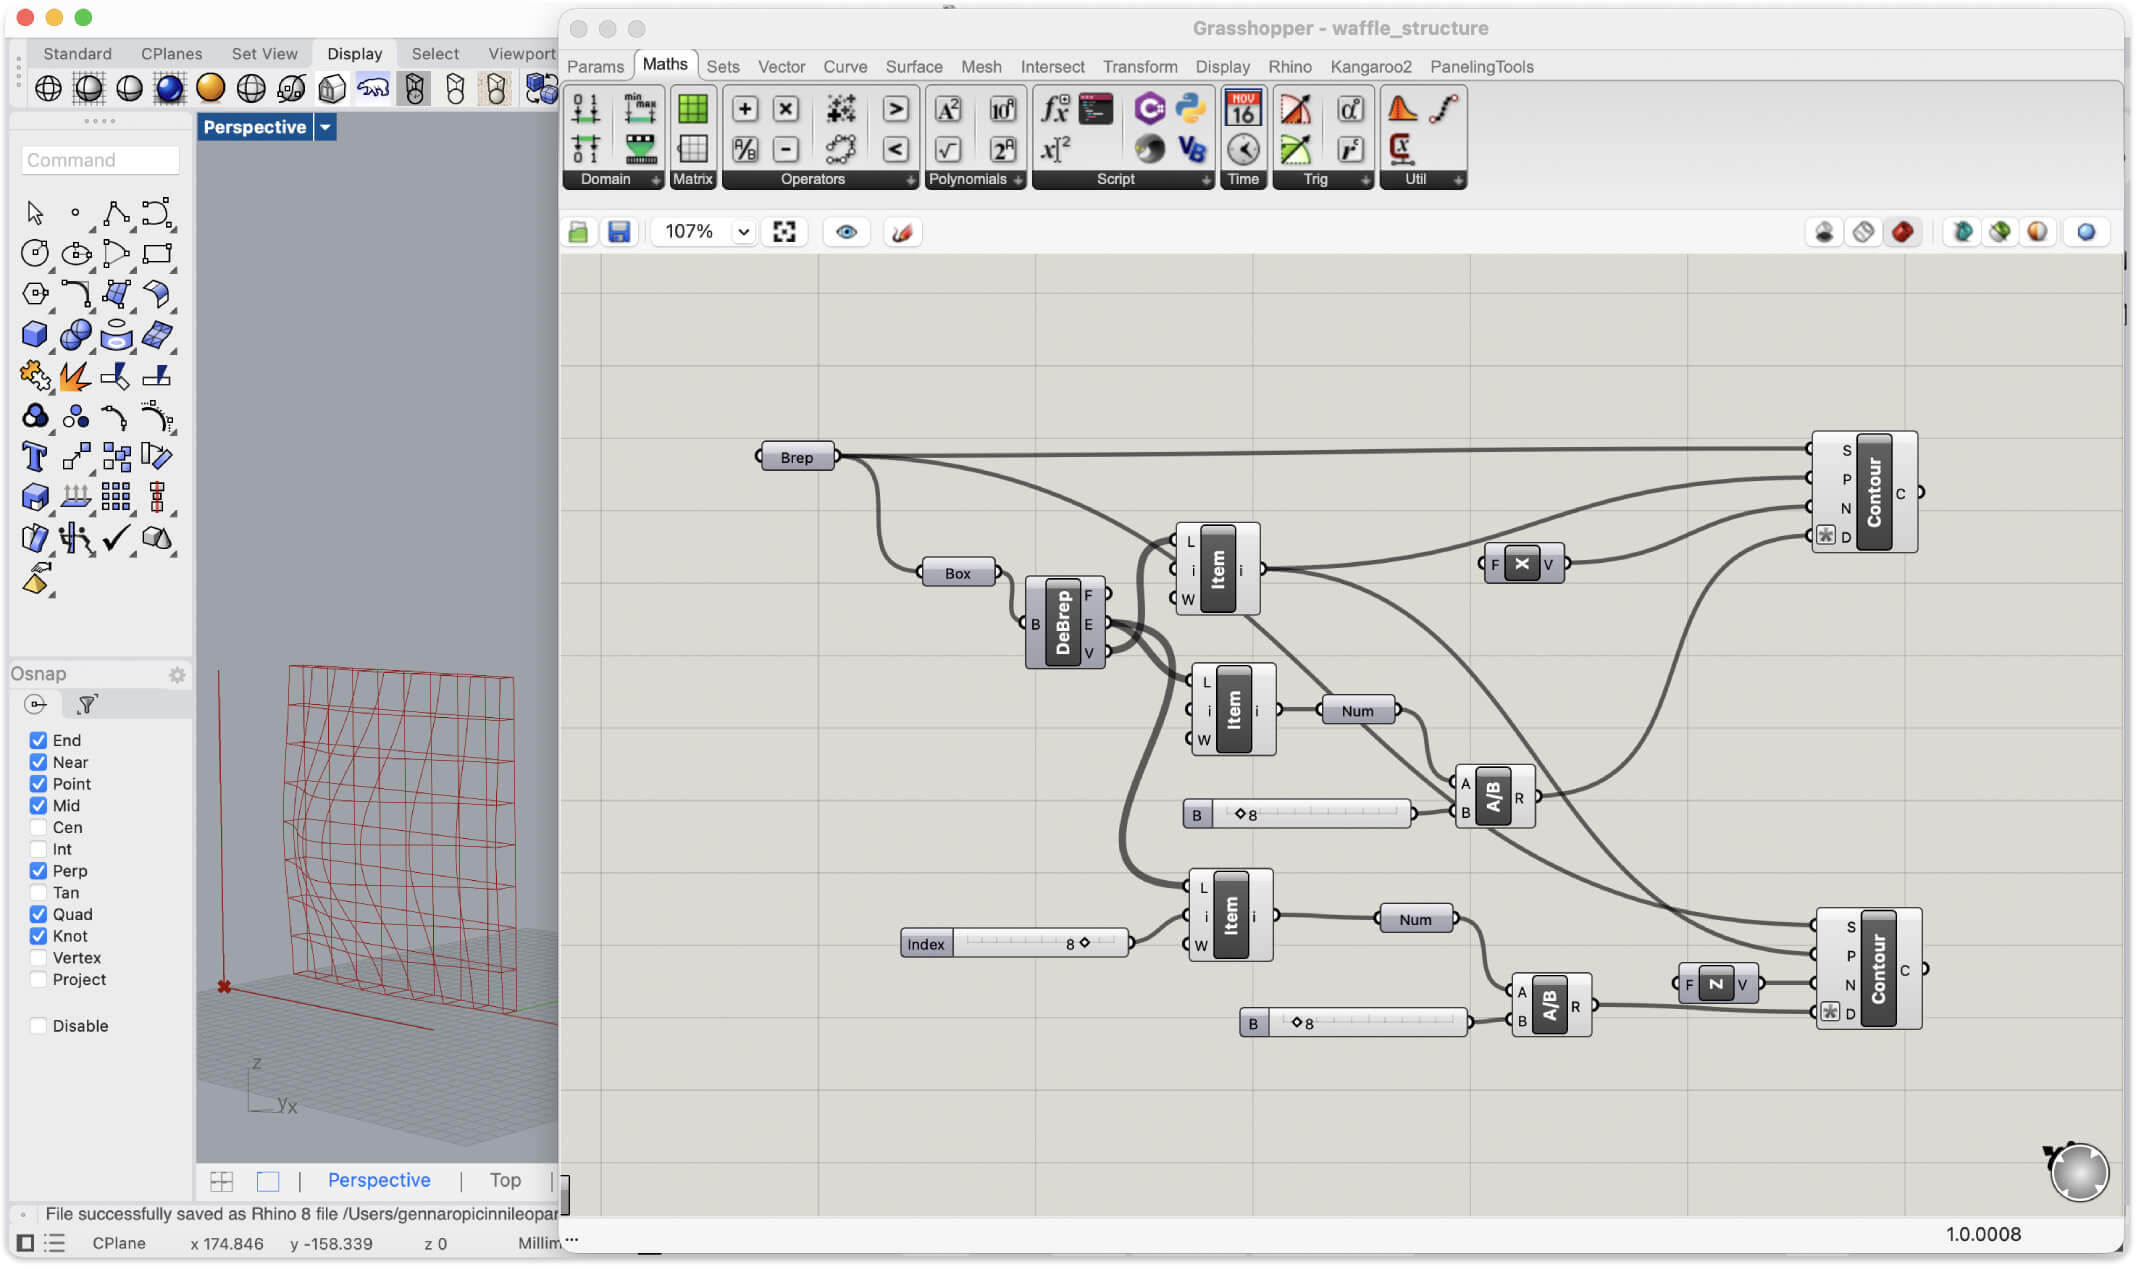Expand the Operators panel group

point(910,180)
